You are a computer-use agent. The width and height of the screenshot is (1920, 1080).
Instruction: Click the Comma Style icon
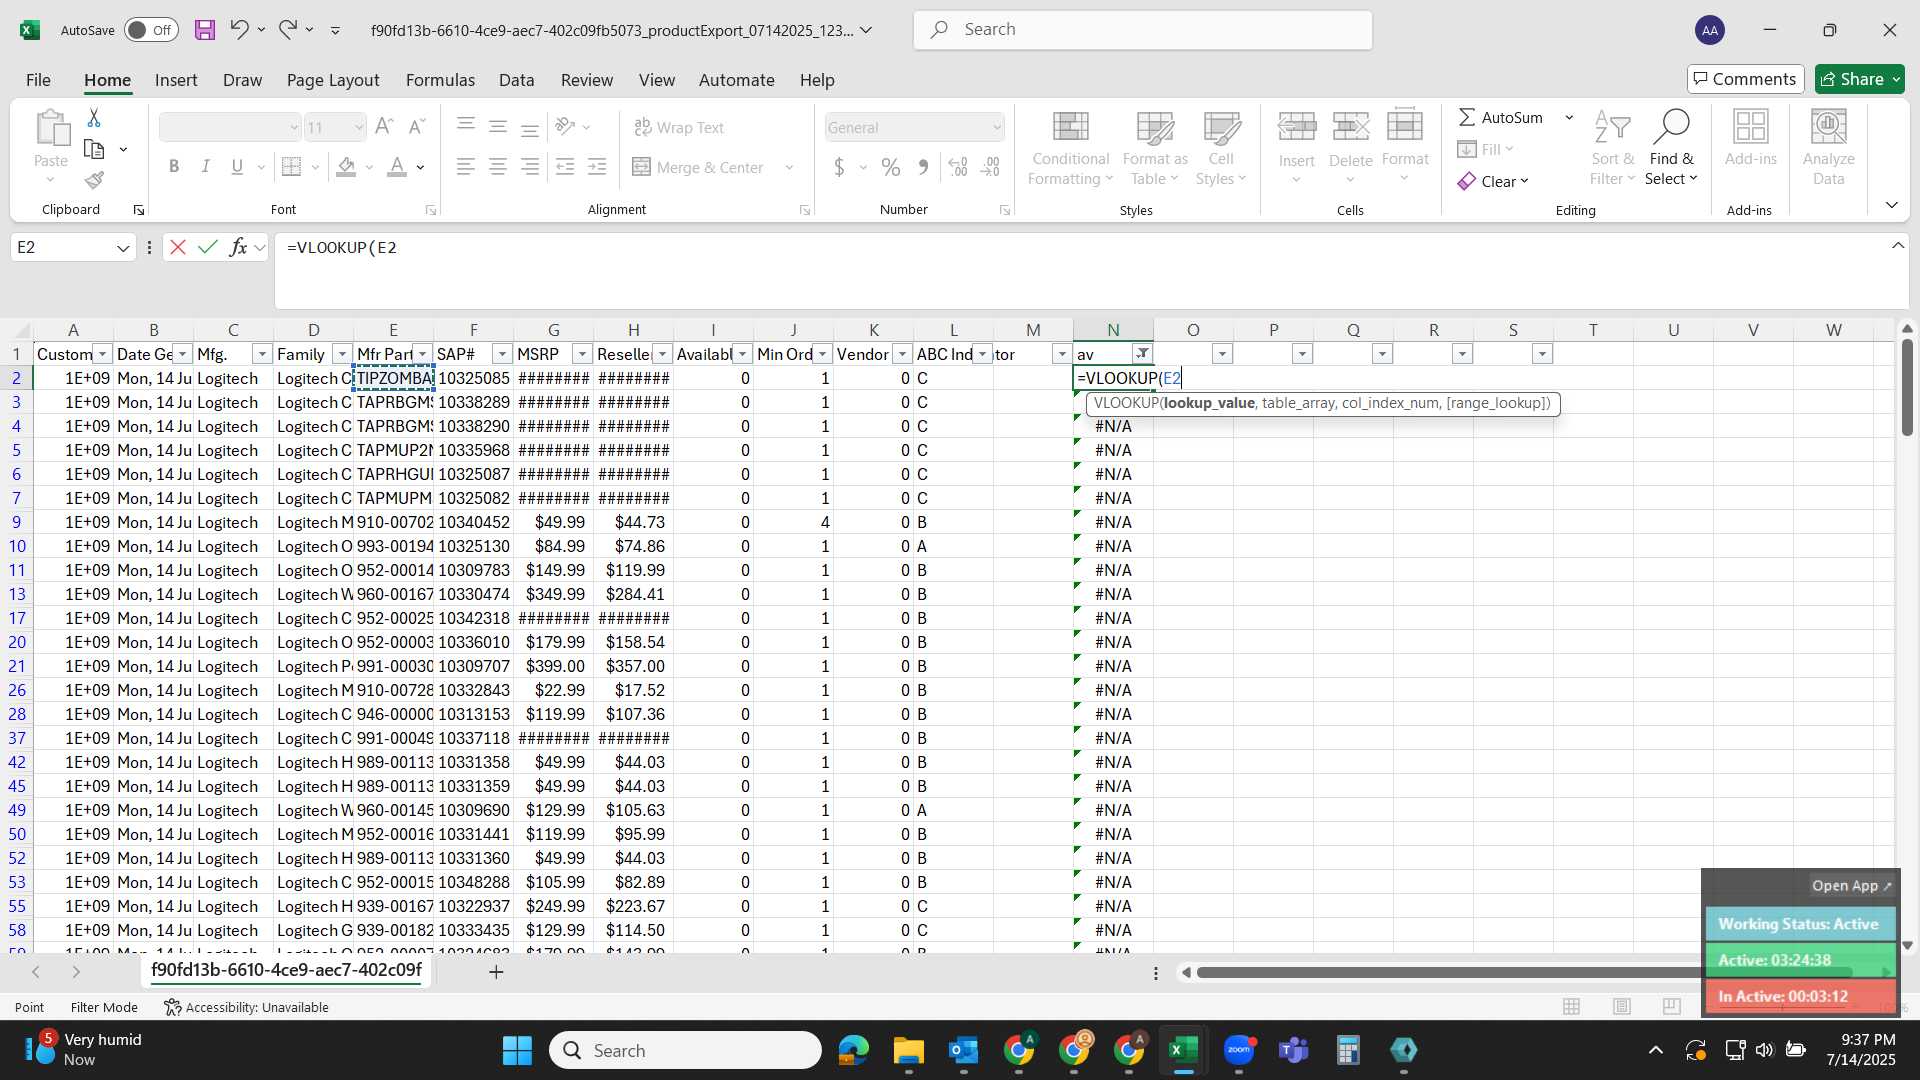coord(923,167)
